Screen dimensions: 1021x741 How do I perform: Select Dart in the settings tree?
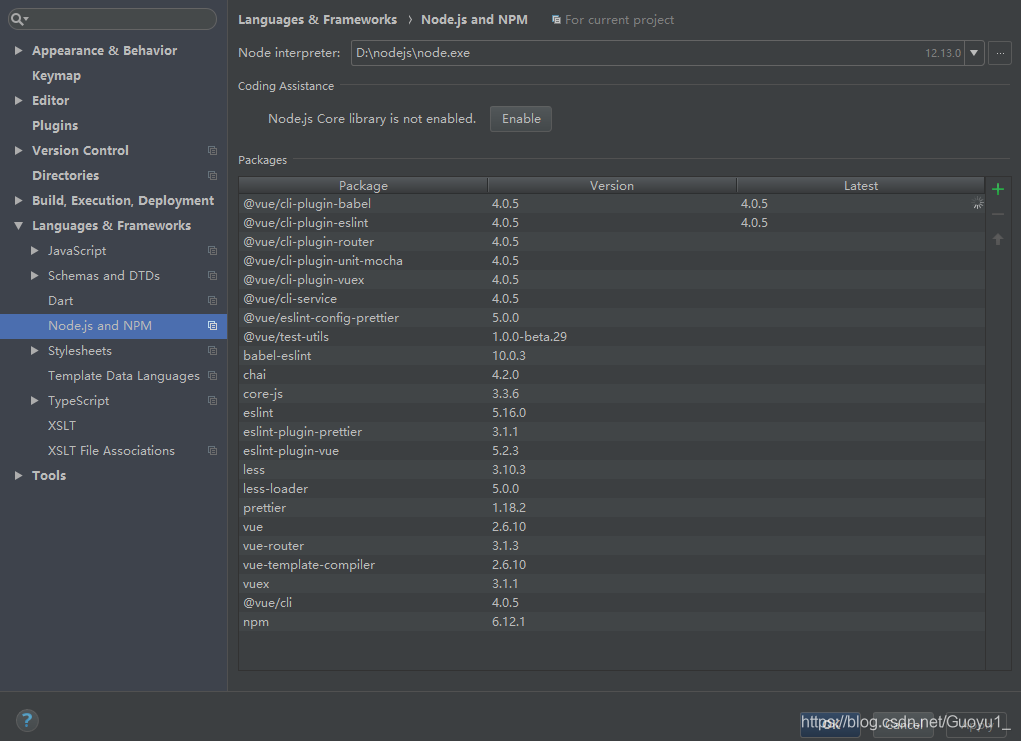(x=60, y=301)
